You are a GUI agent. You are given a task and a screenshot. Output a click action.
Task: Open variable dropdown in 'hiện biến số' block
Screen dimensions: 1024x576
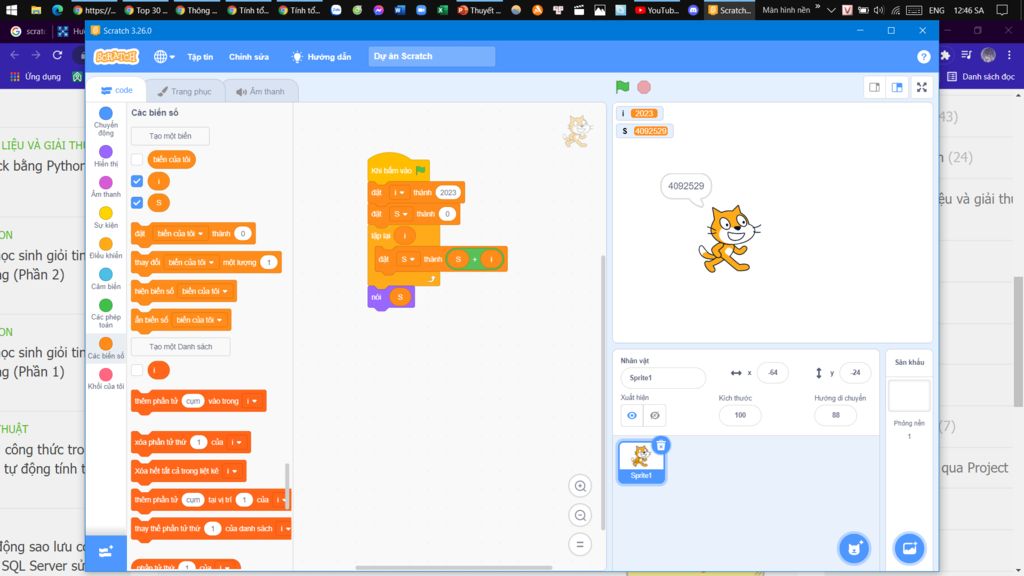[x=205, y=291]
